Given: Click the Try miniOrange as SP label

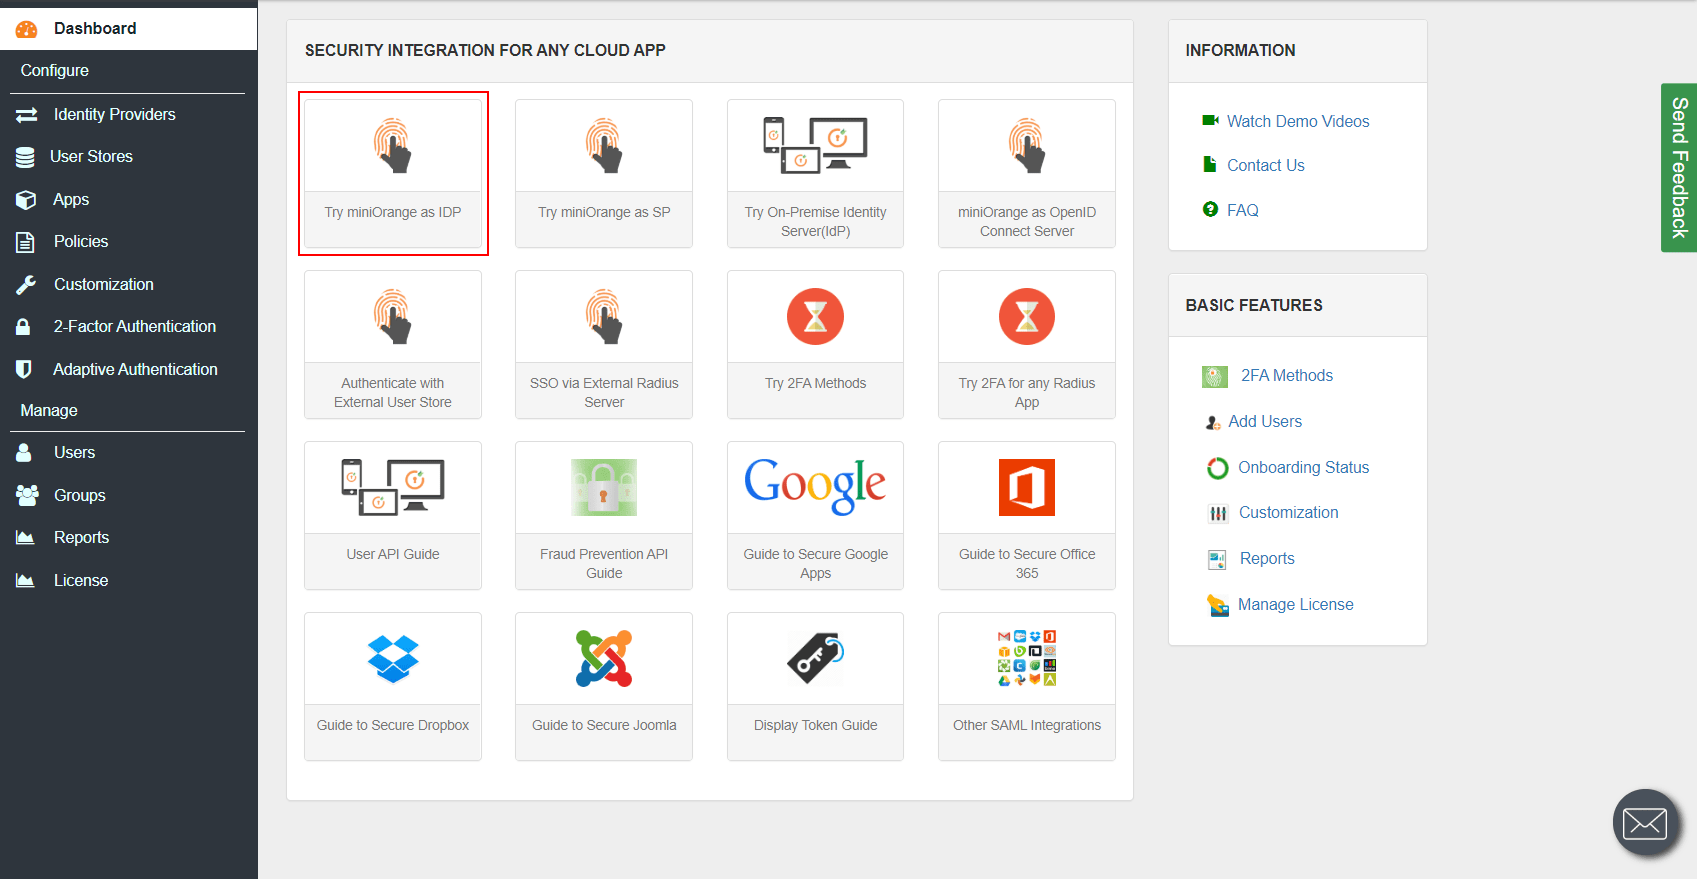Looking at the screenshot, I should tap(604, 212).
